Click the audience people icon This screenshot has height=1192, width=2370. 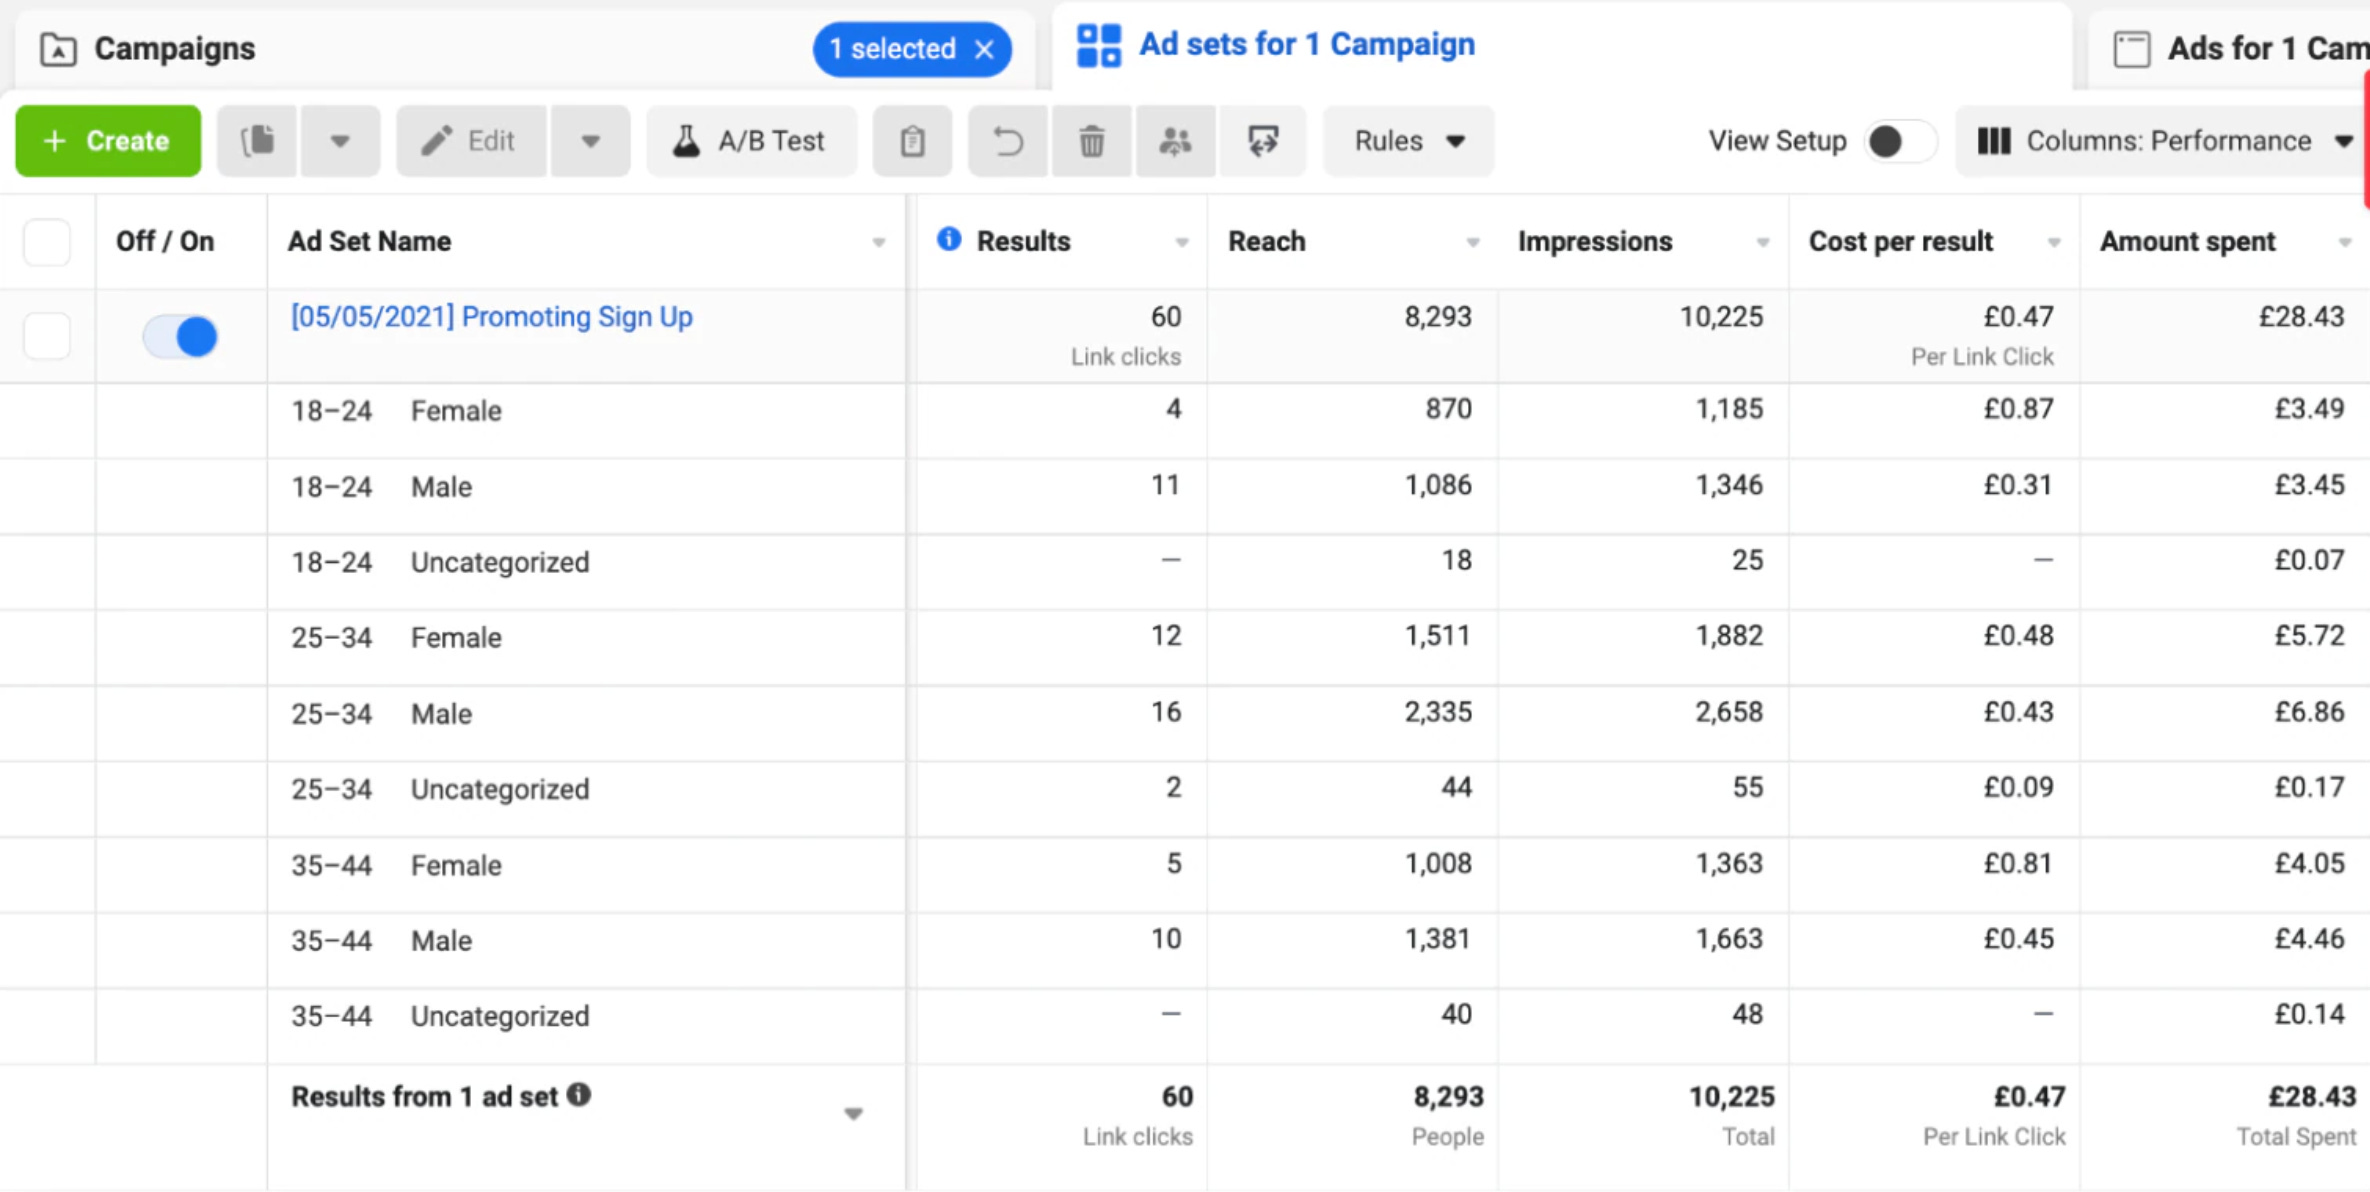[1175, 141]
